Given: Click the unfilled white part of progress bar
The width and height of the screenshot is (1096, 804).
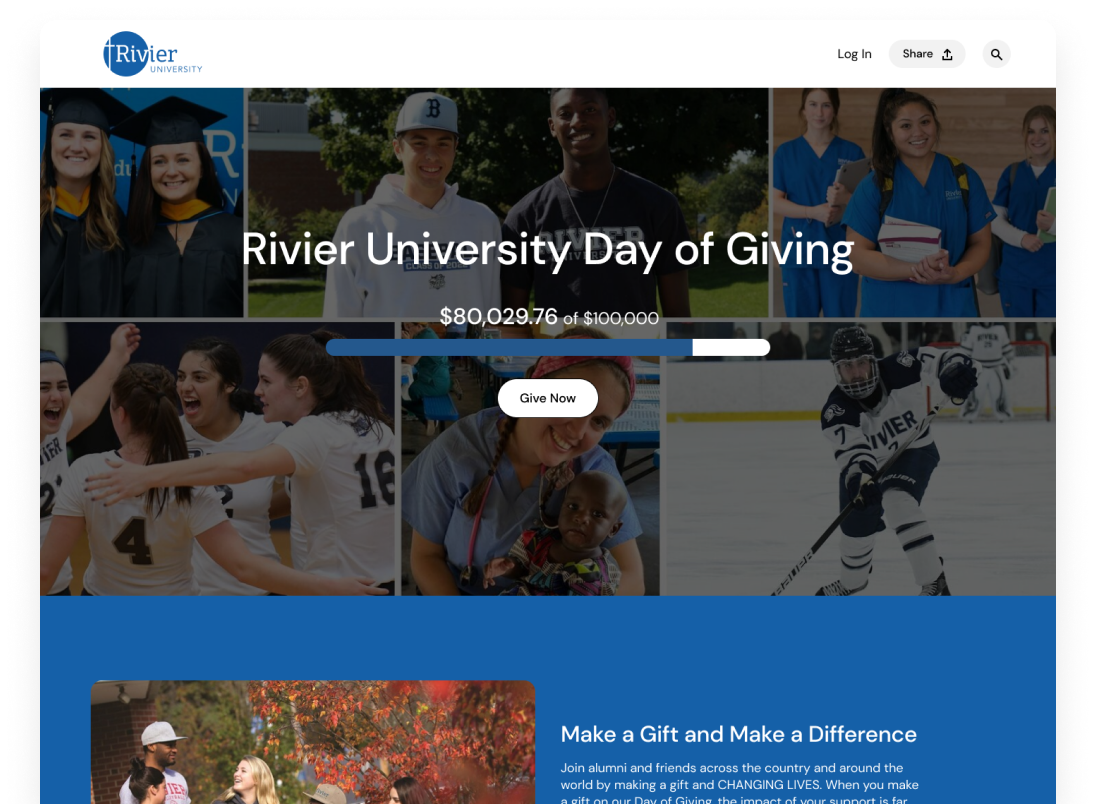Looking at the screenshot, I should (x=731, y=347).
